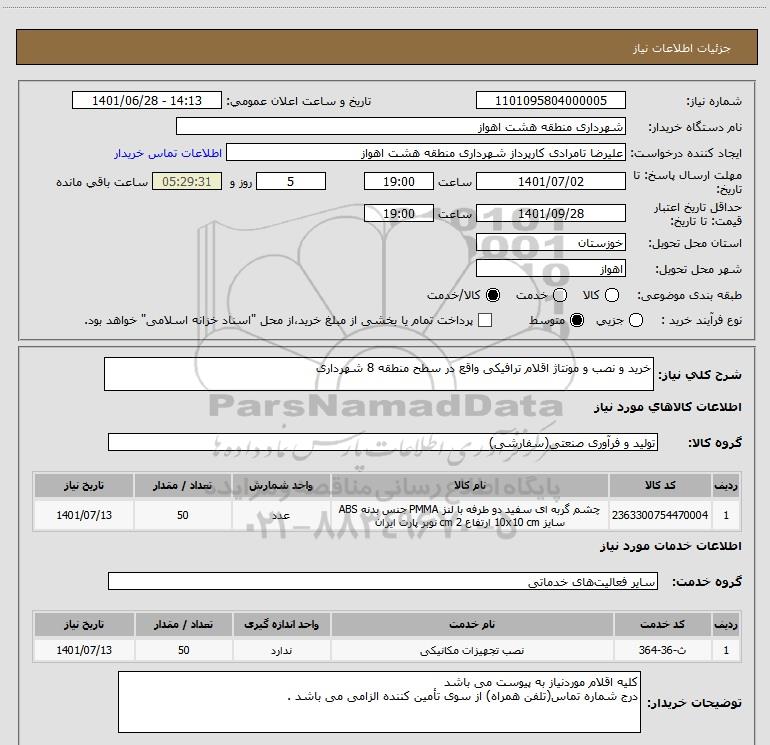Image resolution: width=770 pixels, height=745 pixels.
Task: Click the گروه کالا field تولید و فرآوری صنعتی
Action: 383,442
